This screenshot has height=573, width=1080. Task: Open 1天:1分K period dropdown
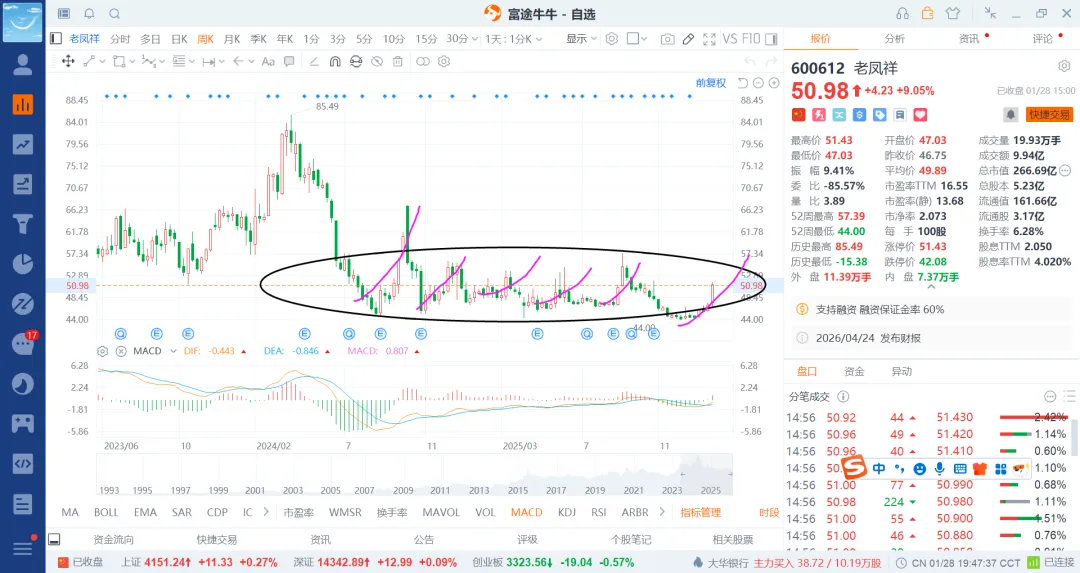tap(513, 39)
